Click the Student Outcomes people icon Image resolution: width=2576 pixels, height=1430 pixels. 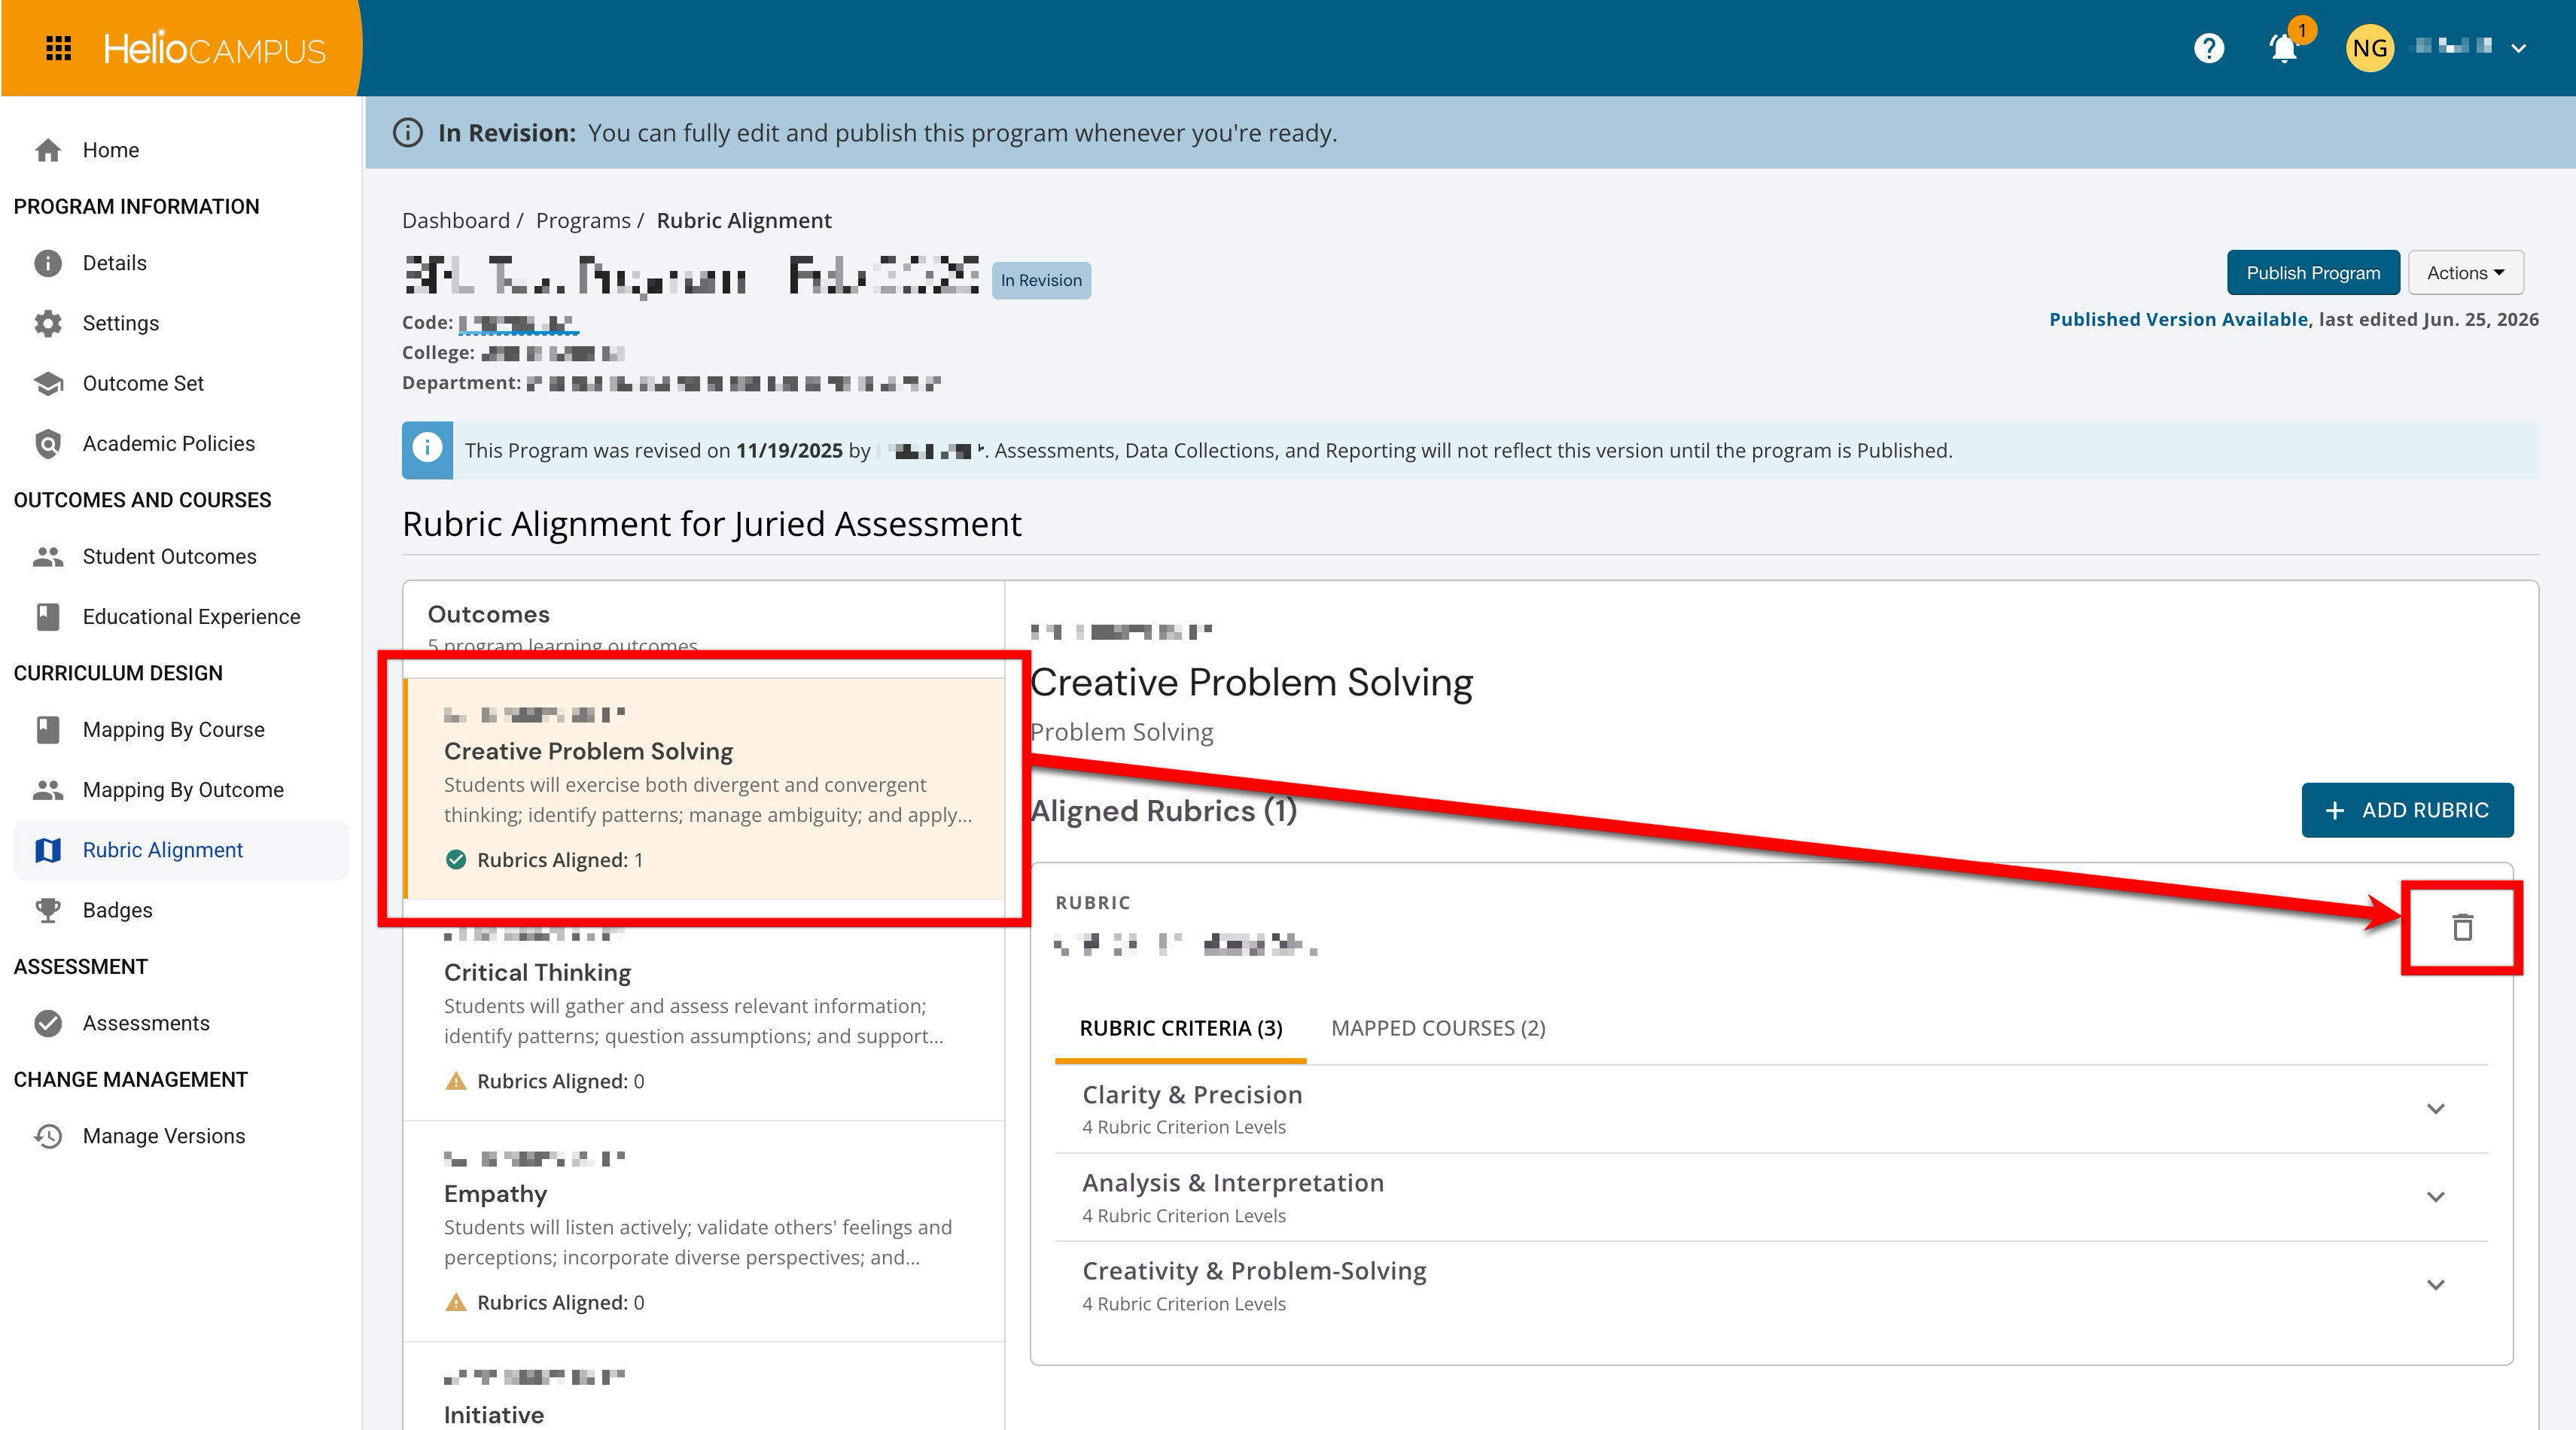47,556
